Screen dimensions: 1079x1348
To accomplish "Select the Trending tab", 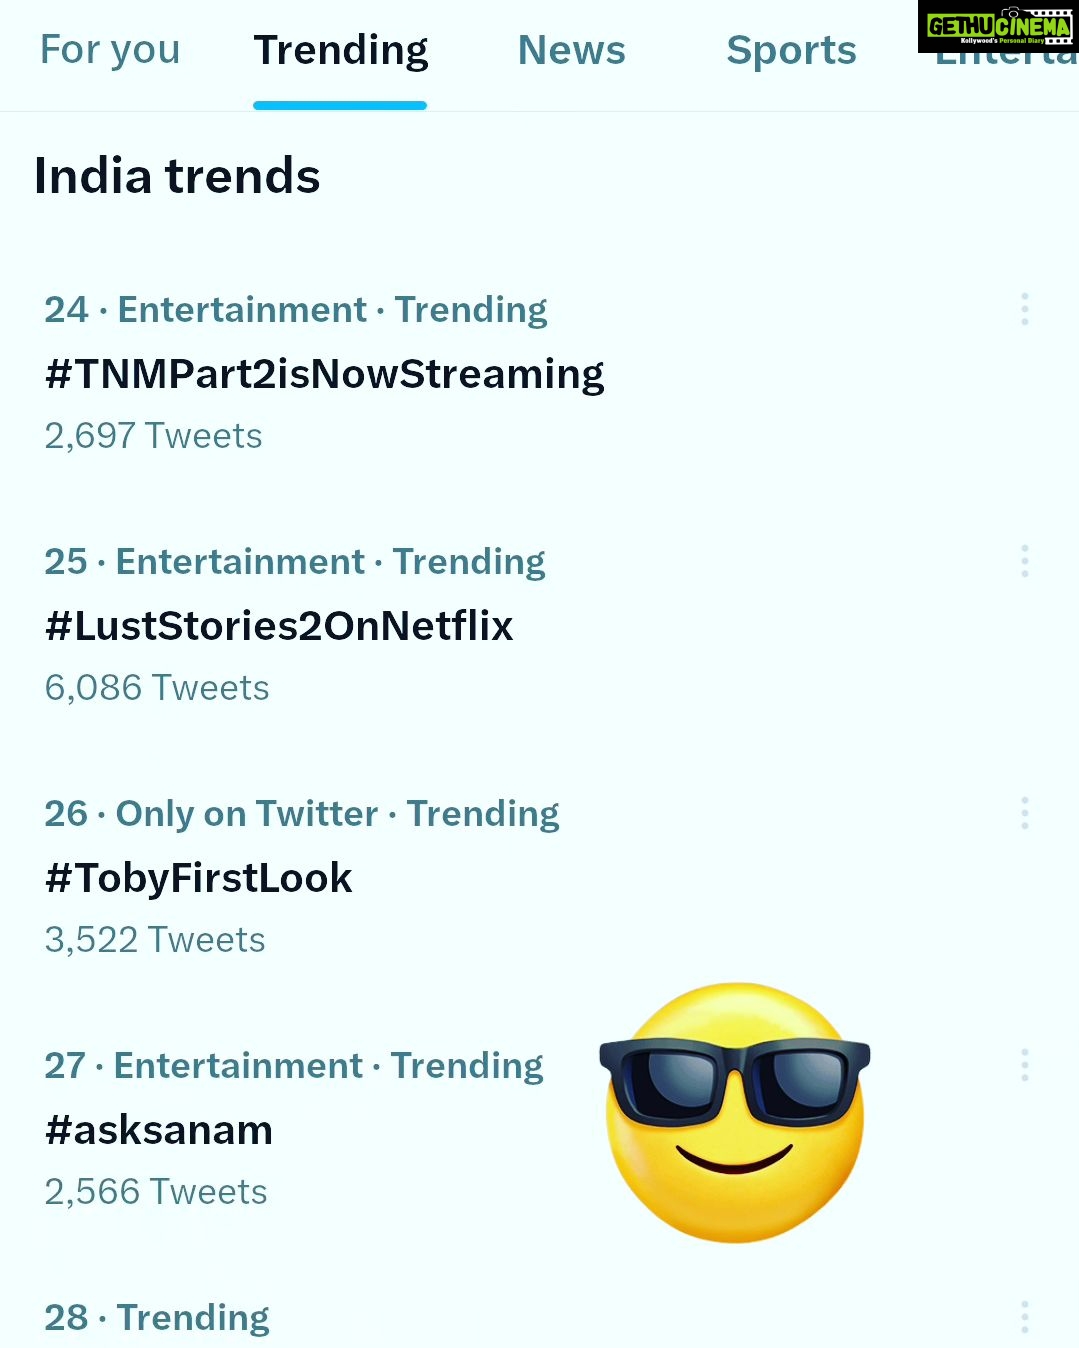I will 340,51.
